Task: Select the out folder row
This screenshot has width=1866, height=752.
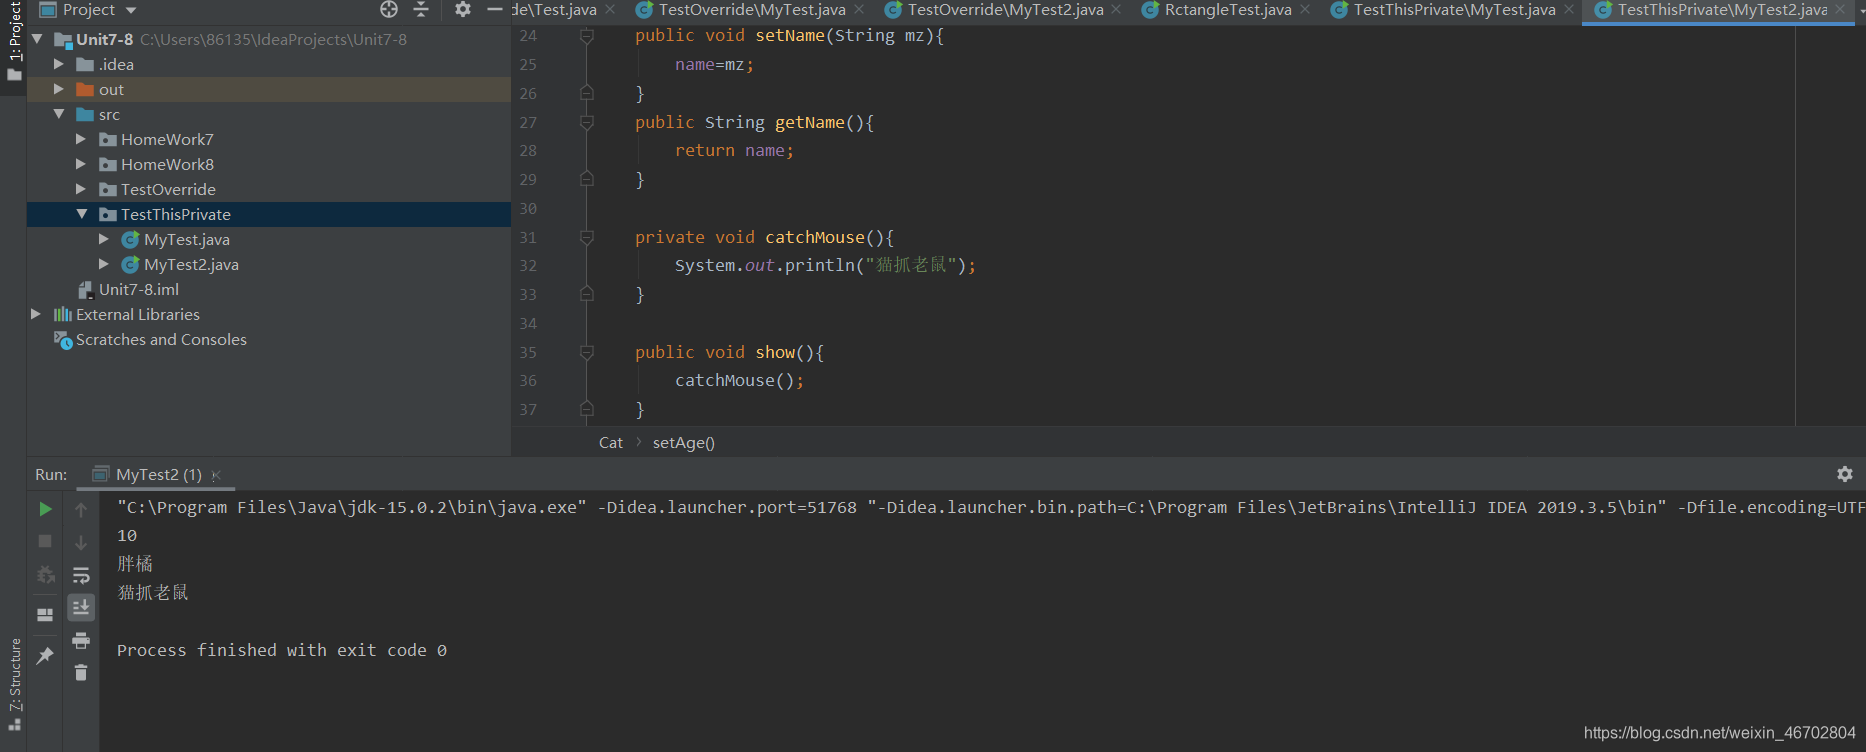Action: click(269, 89)
